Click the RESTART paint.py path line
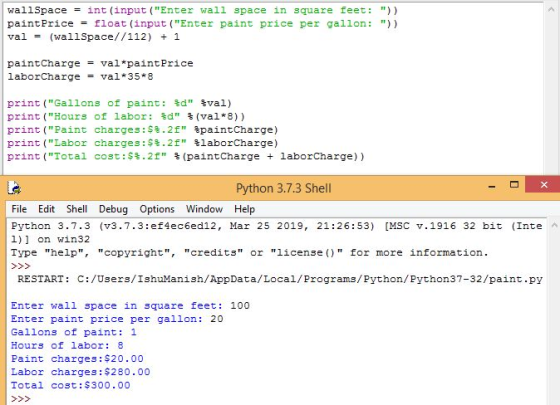Image resolution: width=560 pixels, height=405 pixels. [x=280, y=279]
